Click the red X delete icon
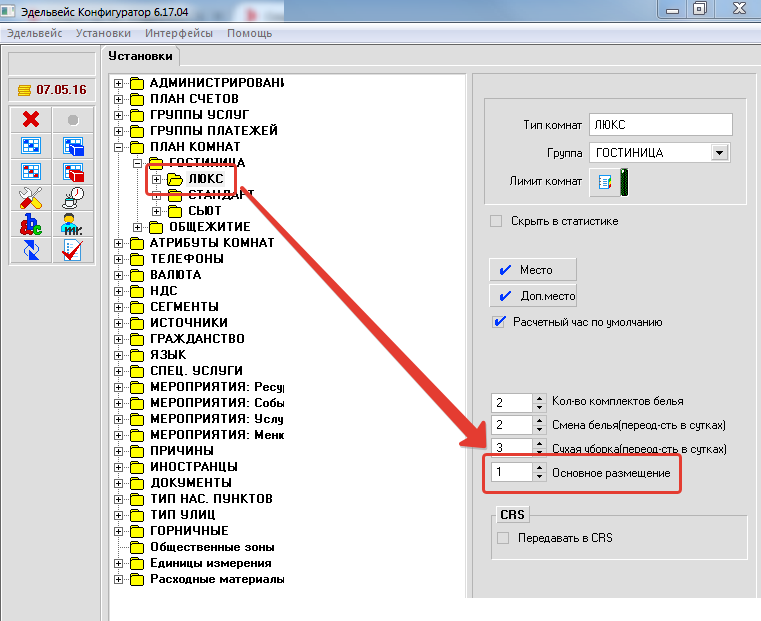The height and width of the screenshot is (621, 761). tap(31, 120)
